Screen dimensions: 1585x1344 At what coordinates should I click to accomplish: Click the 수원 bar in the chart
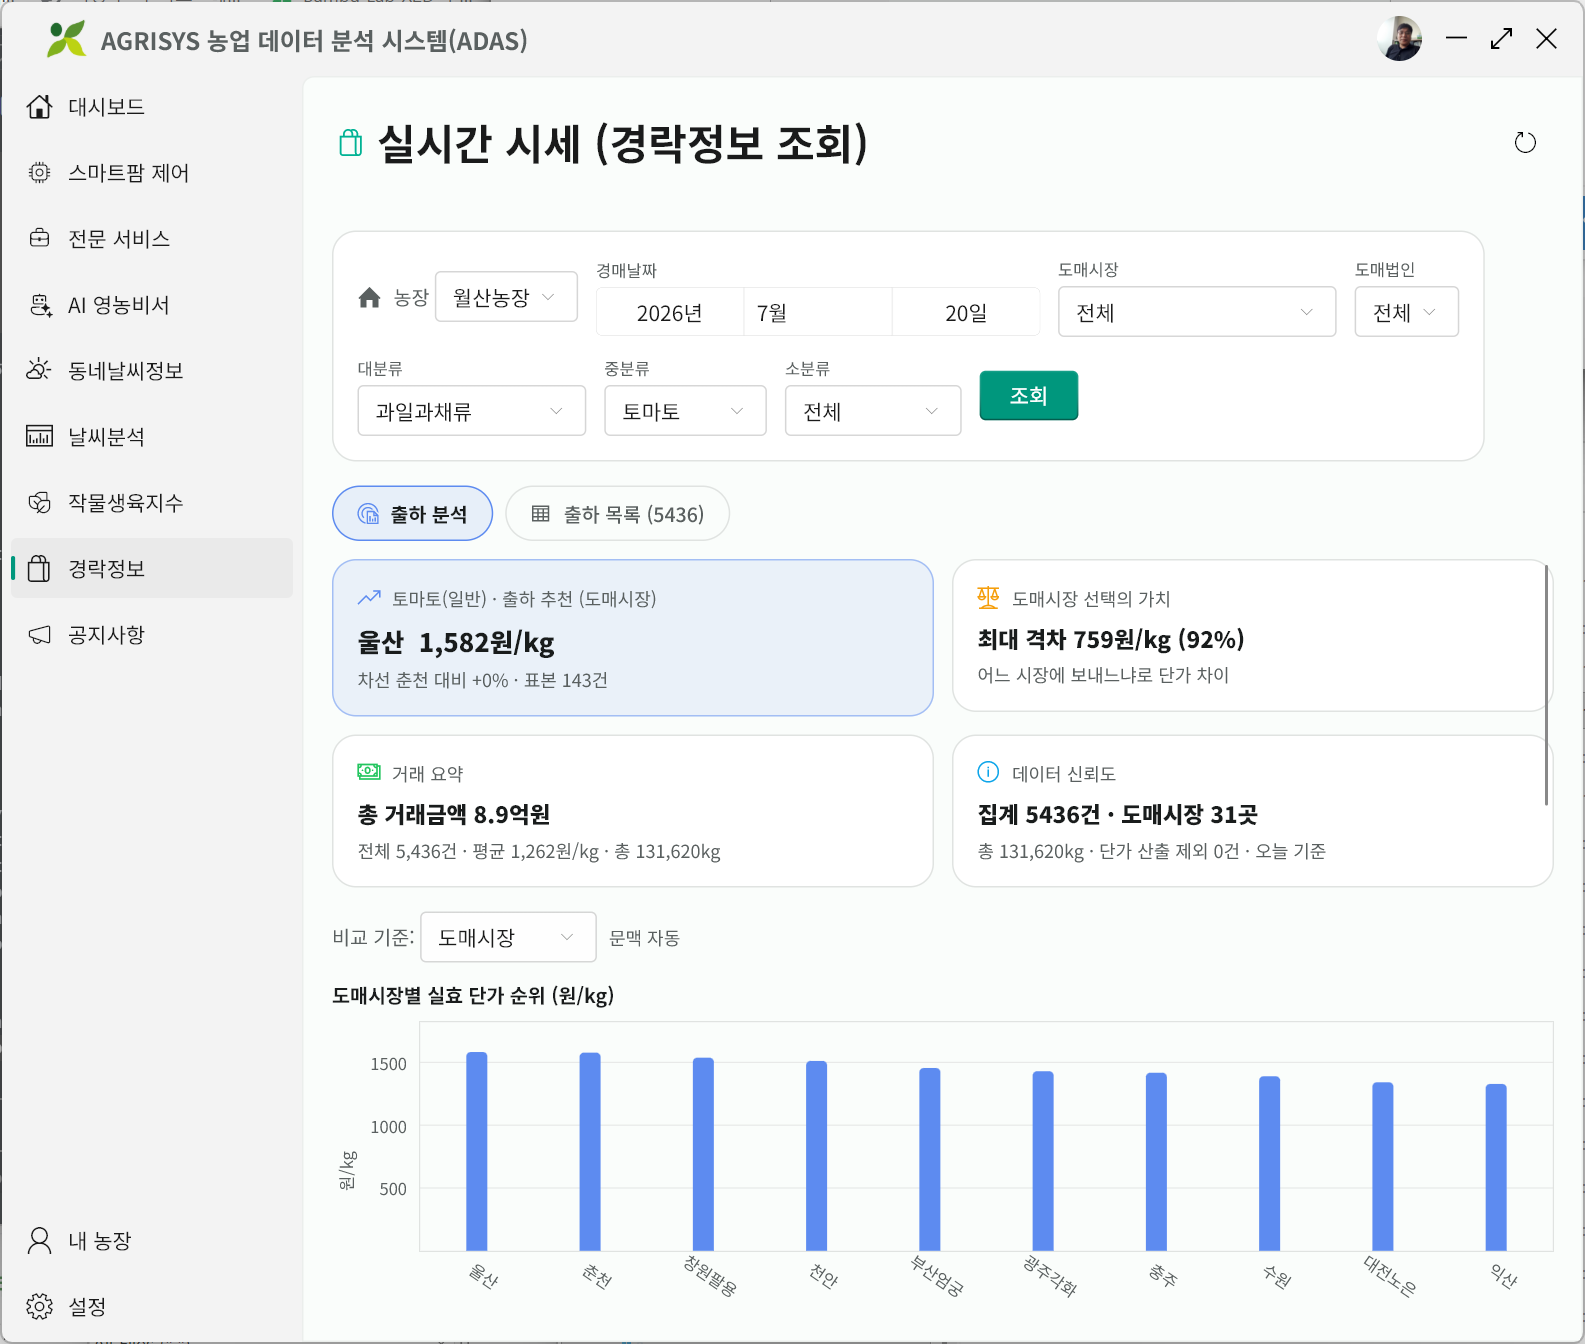1270,1163
